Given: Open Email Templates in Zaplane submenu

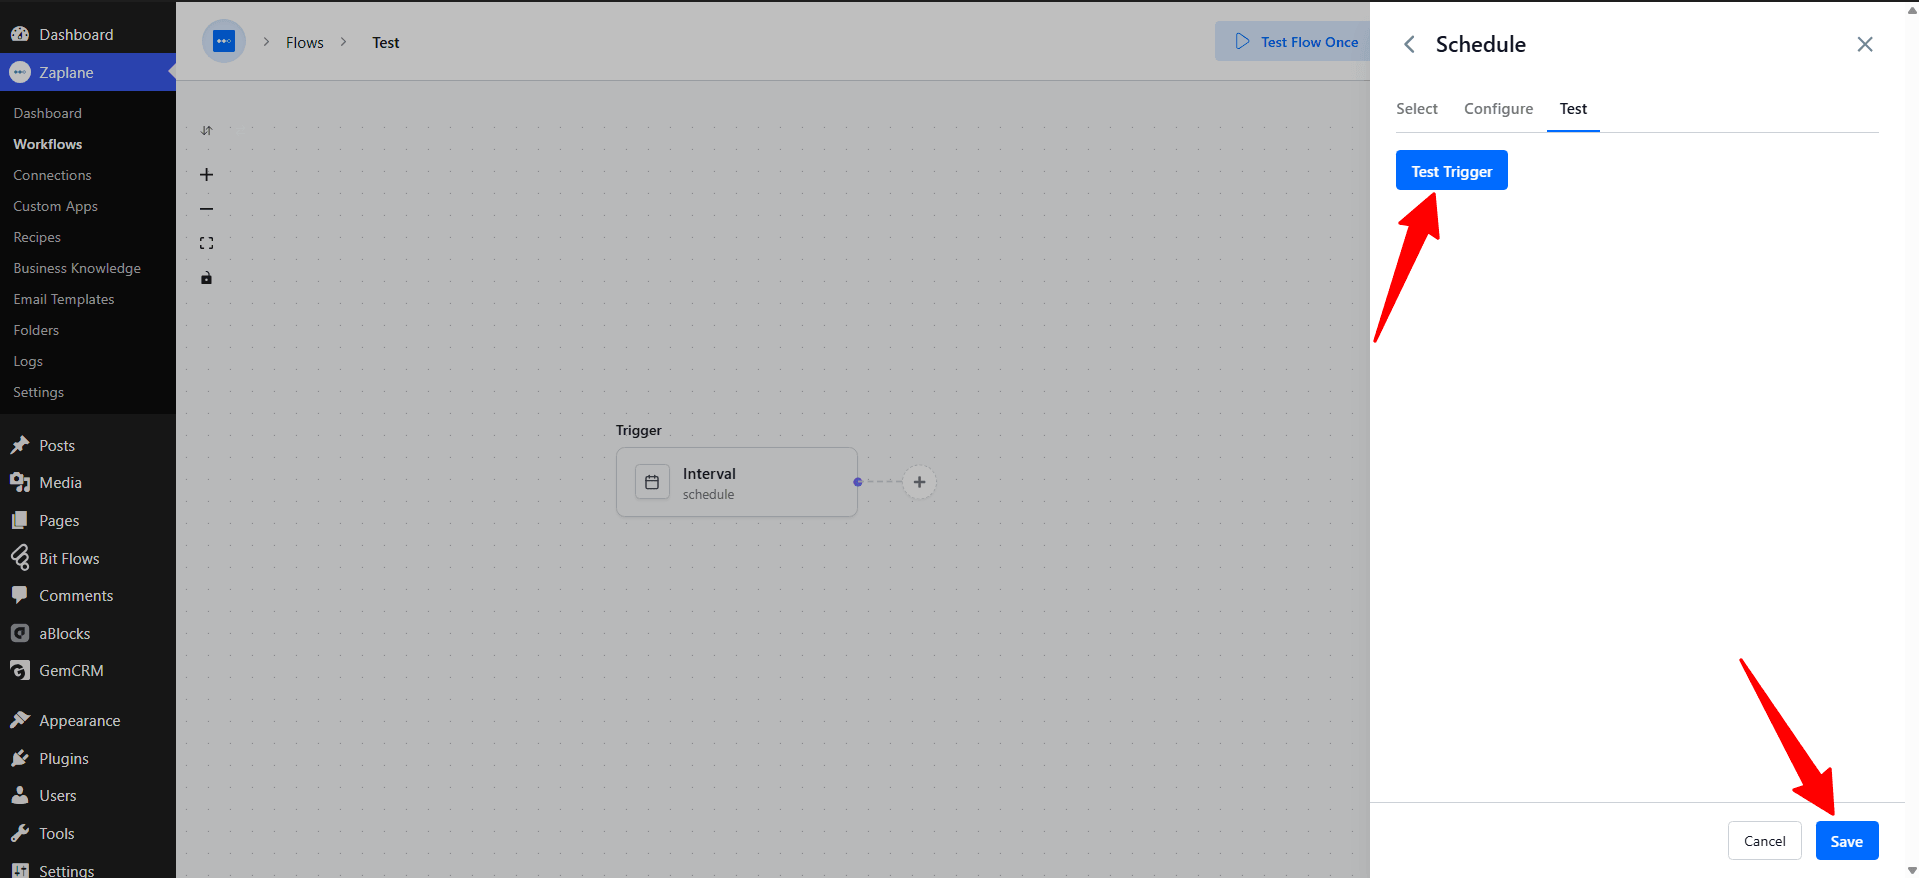Looking at the screenshot, I should coord(64,299).
